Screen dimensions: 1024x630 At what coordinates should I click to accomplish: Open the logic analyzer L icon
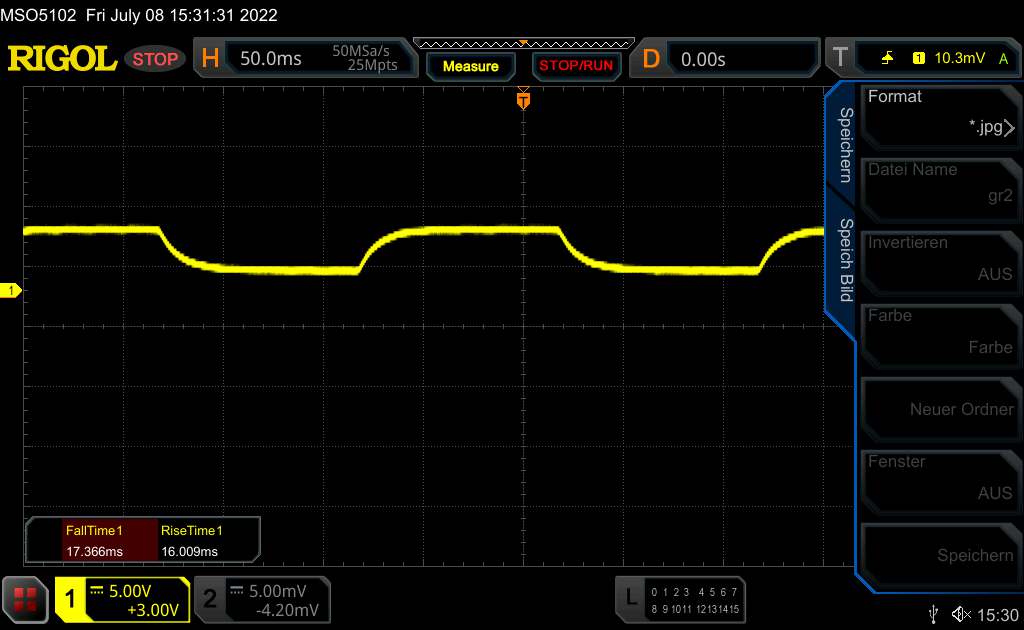point(631,599)
